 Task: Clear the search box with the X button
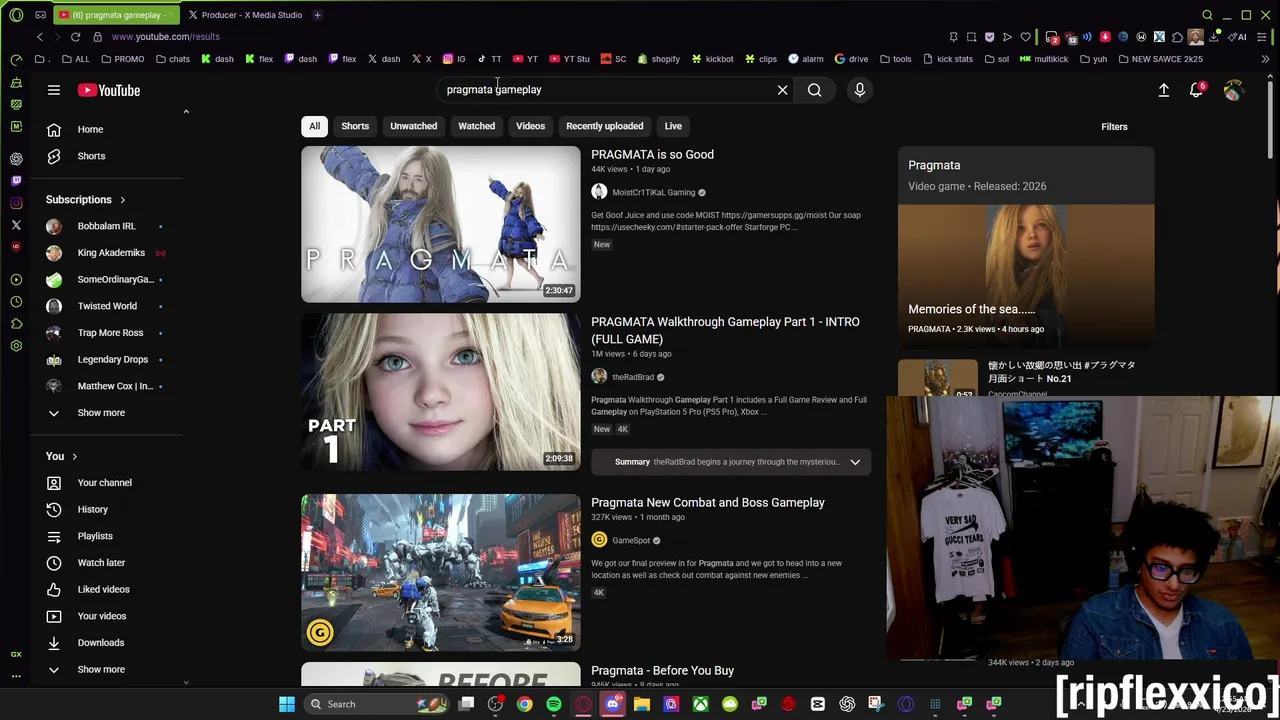[x=782, y=90]
